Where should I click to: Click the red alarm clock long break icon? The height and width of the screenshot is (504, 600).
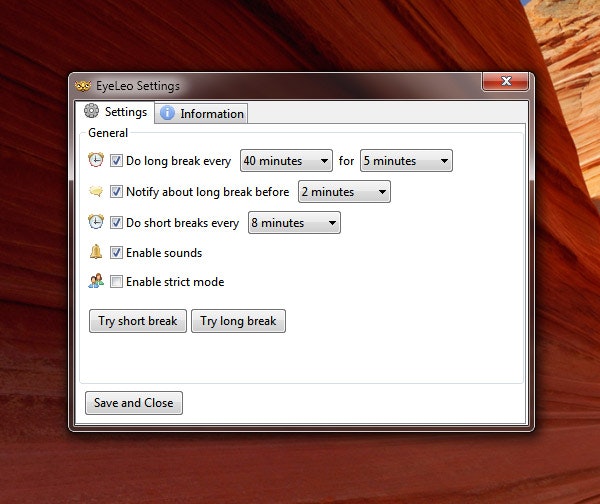click(x=96, y=160)
